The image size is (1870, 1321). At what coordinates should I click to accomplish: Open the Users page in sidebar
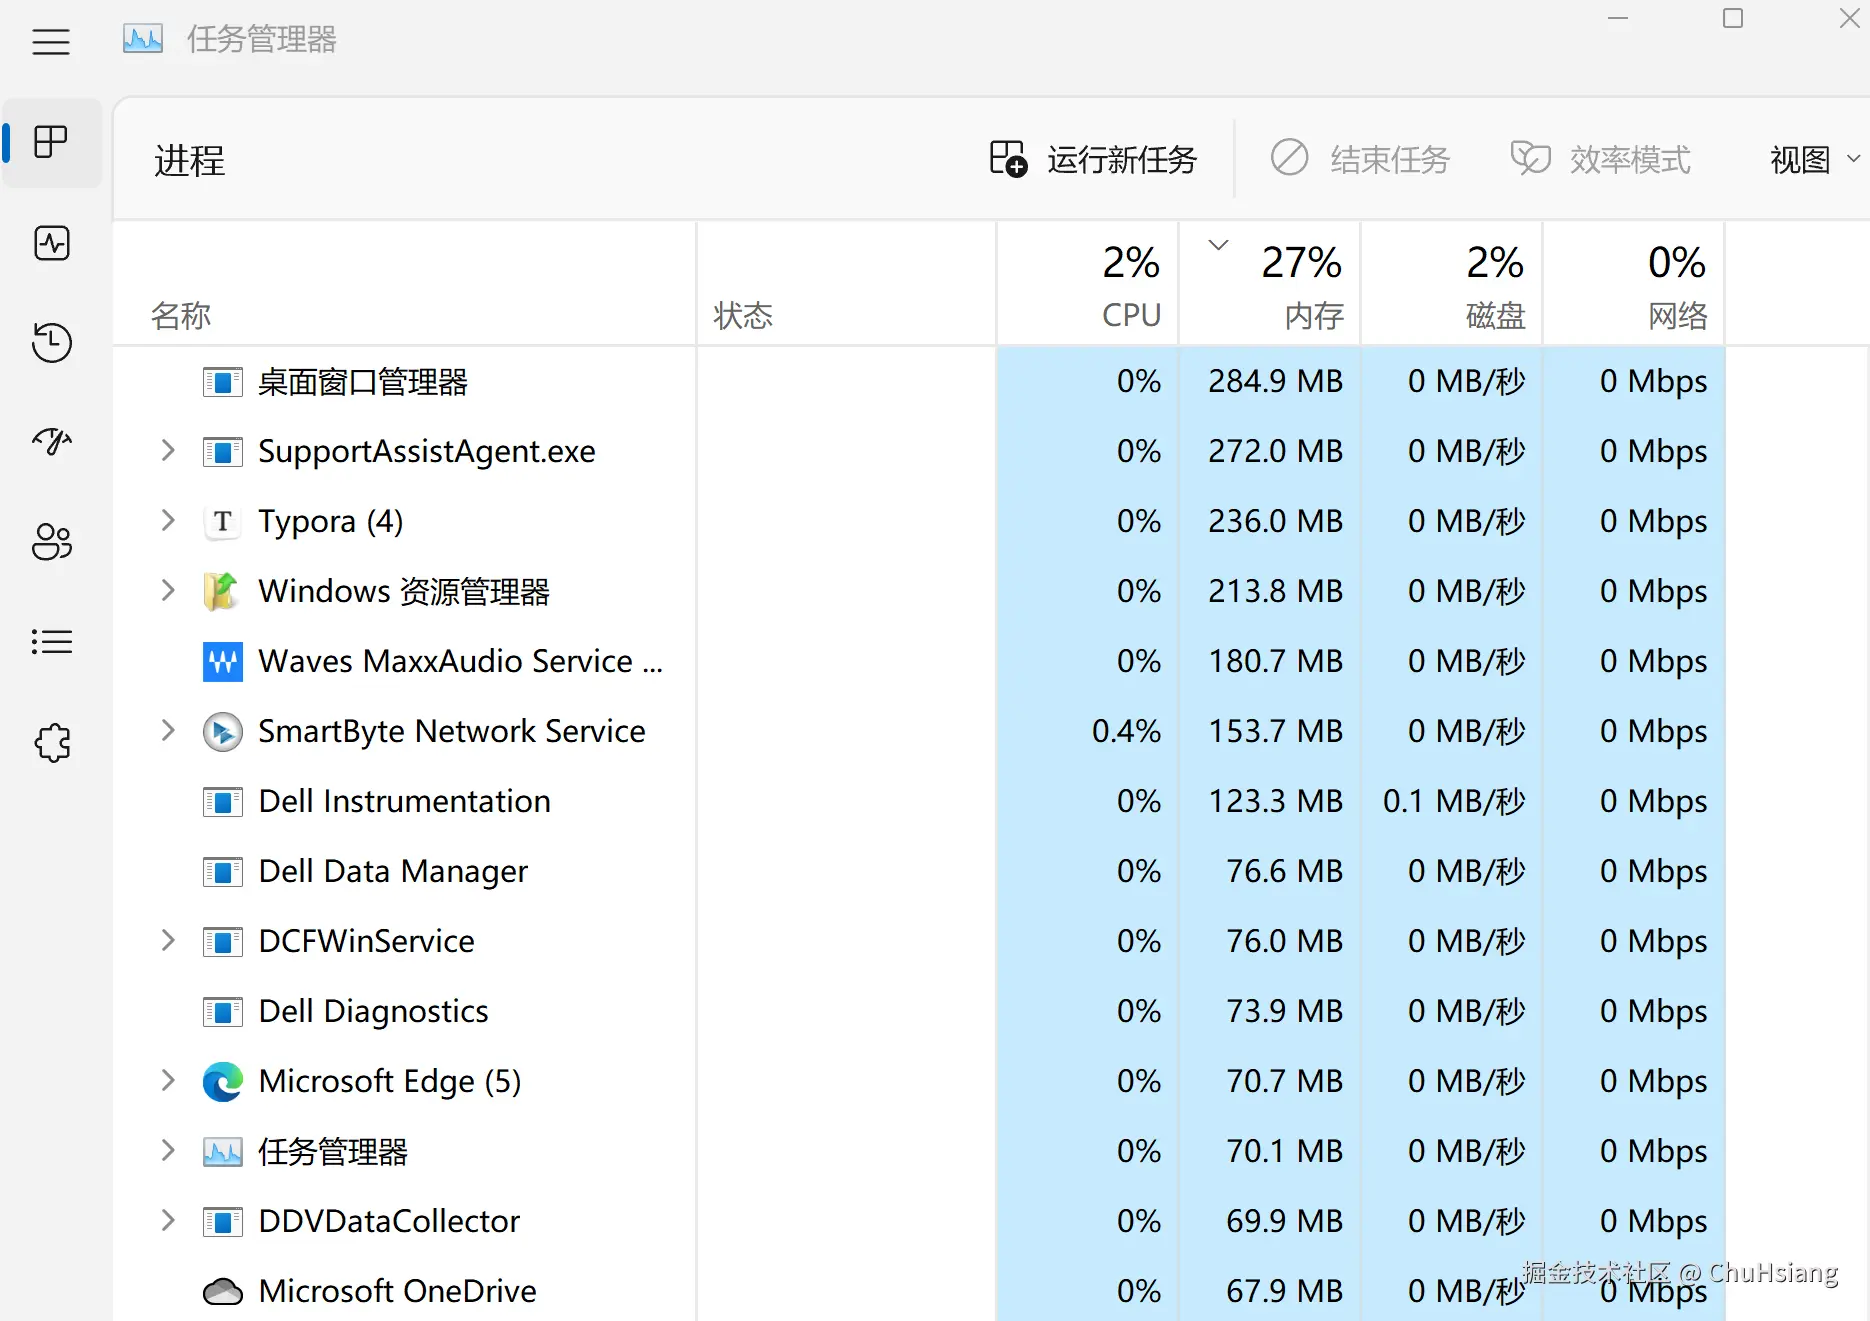[51, 541]
